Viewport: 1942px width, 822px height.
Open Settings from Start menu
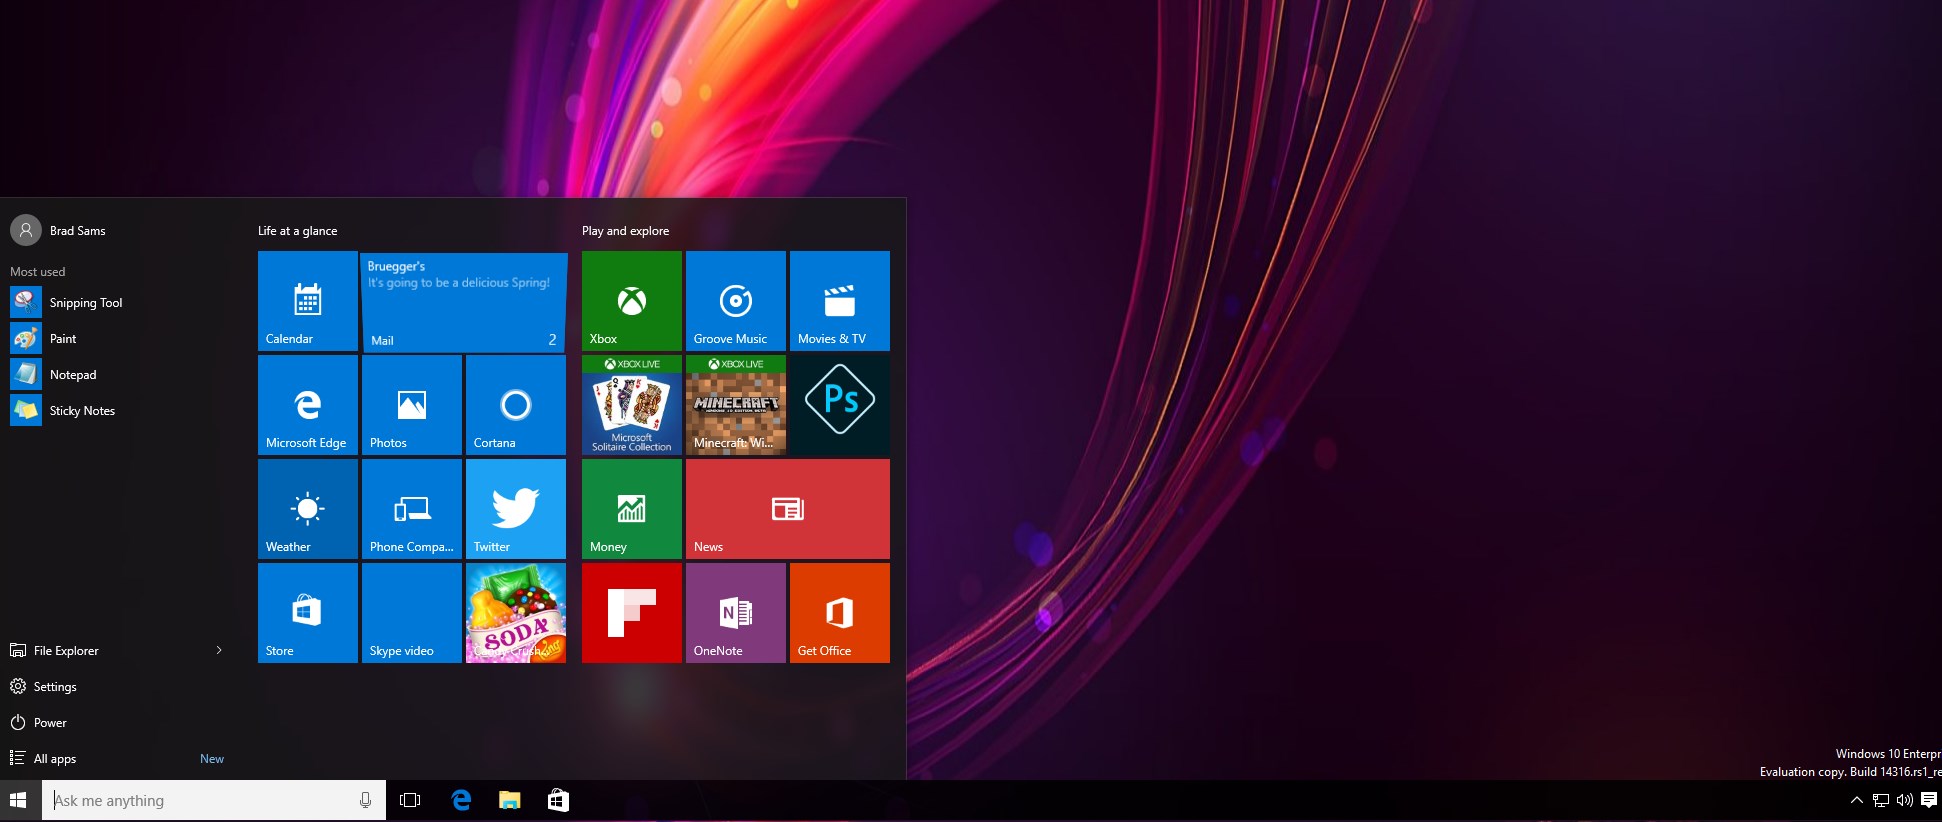pyautogui.click(x=55, y=687)
